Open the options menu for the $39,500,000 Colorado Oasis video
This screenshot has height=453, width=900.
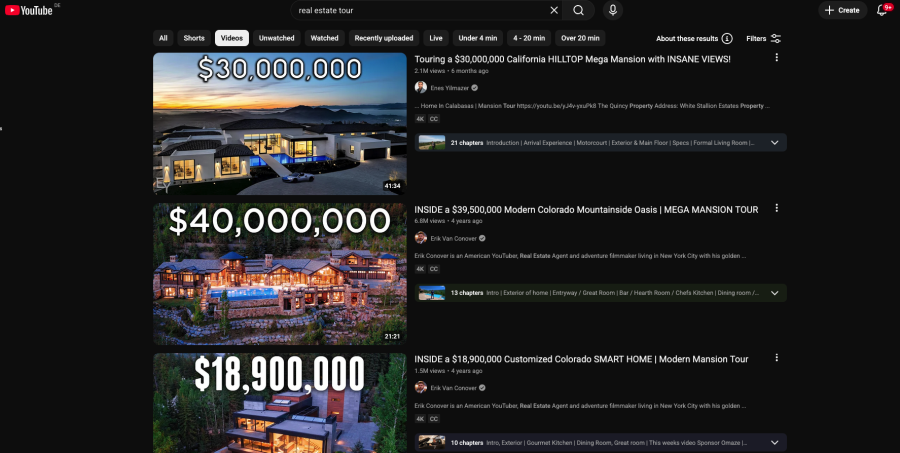777,208
